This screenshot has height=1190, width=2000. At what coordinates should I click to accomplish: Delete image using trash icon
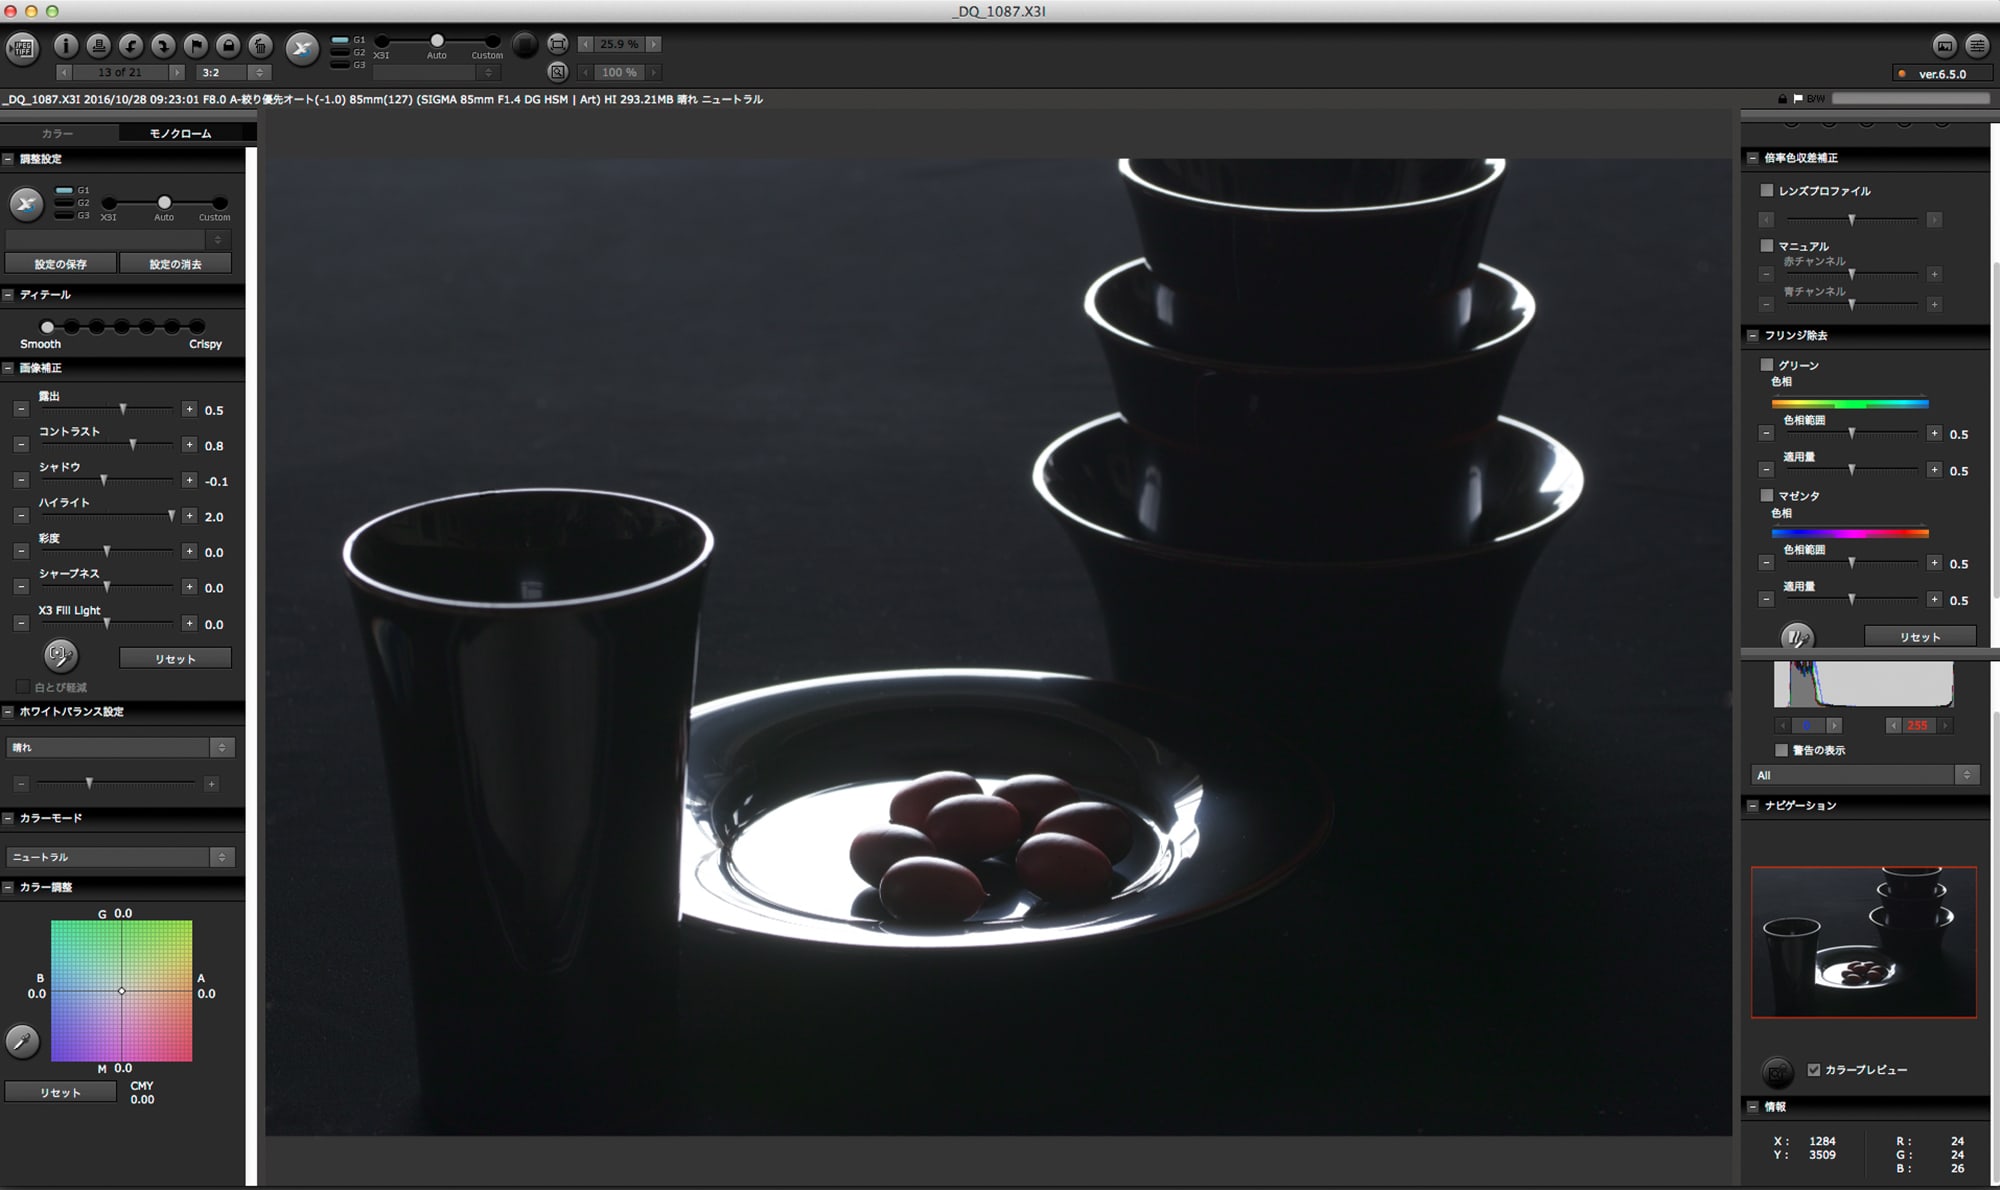[260, 45]
